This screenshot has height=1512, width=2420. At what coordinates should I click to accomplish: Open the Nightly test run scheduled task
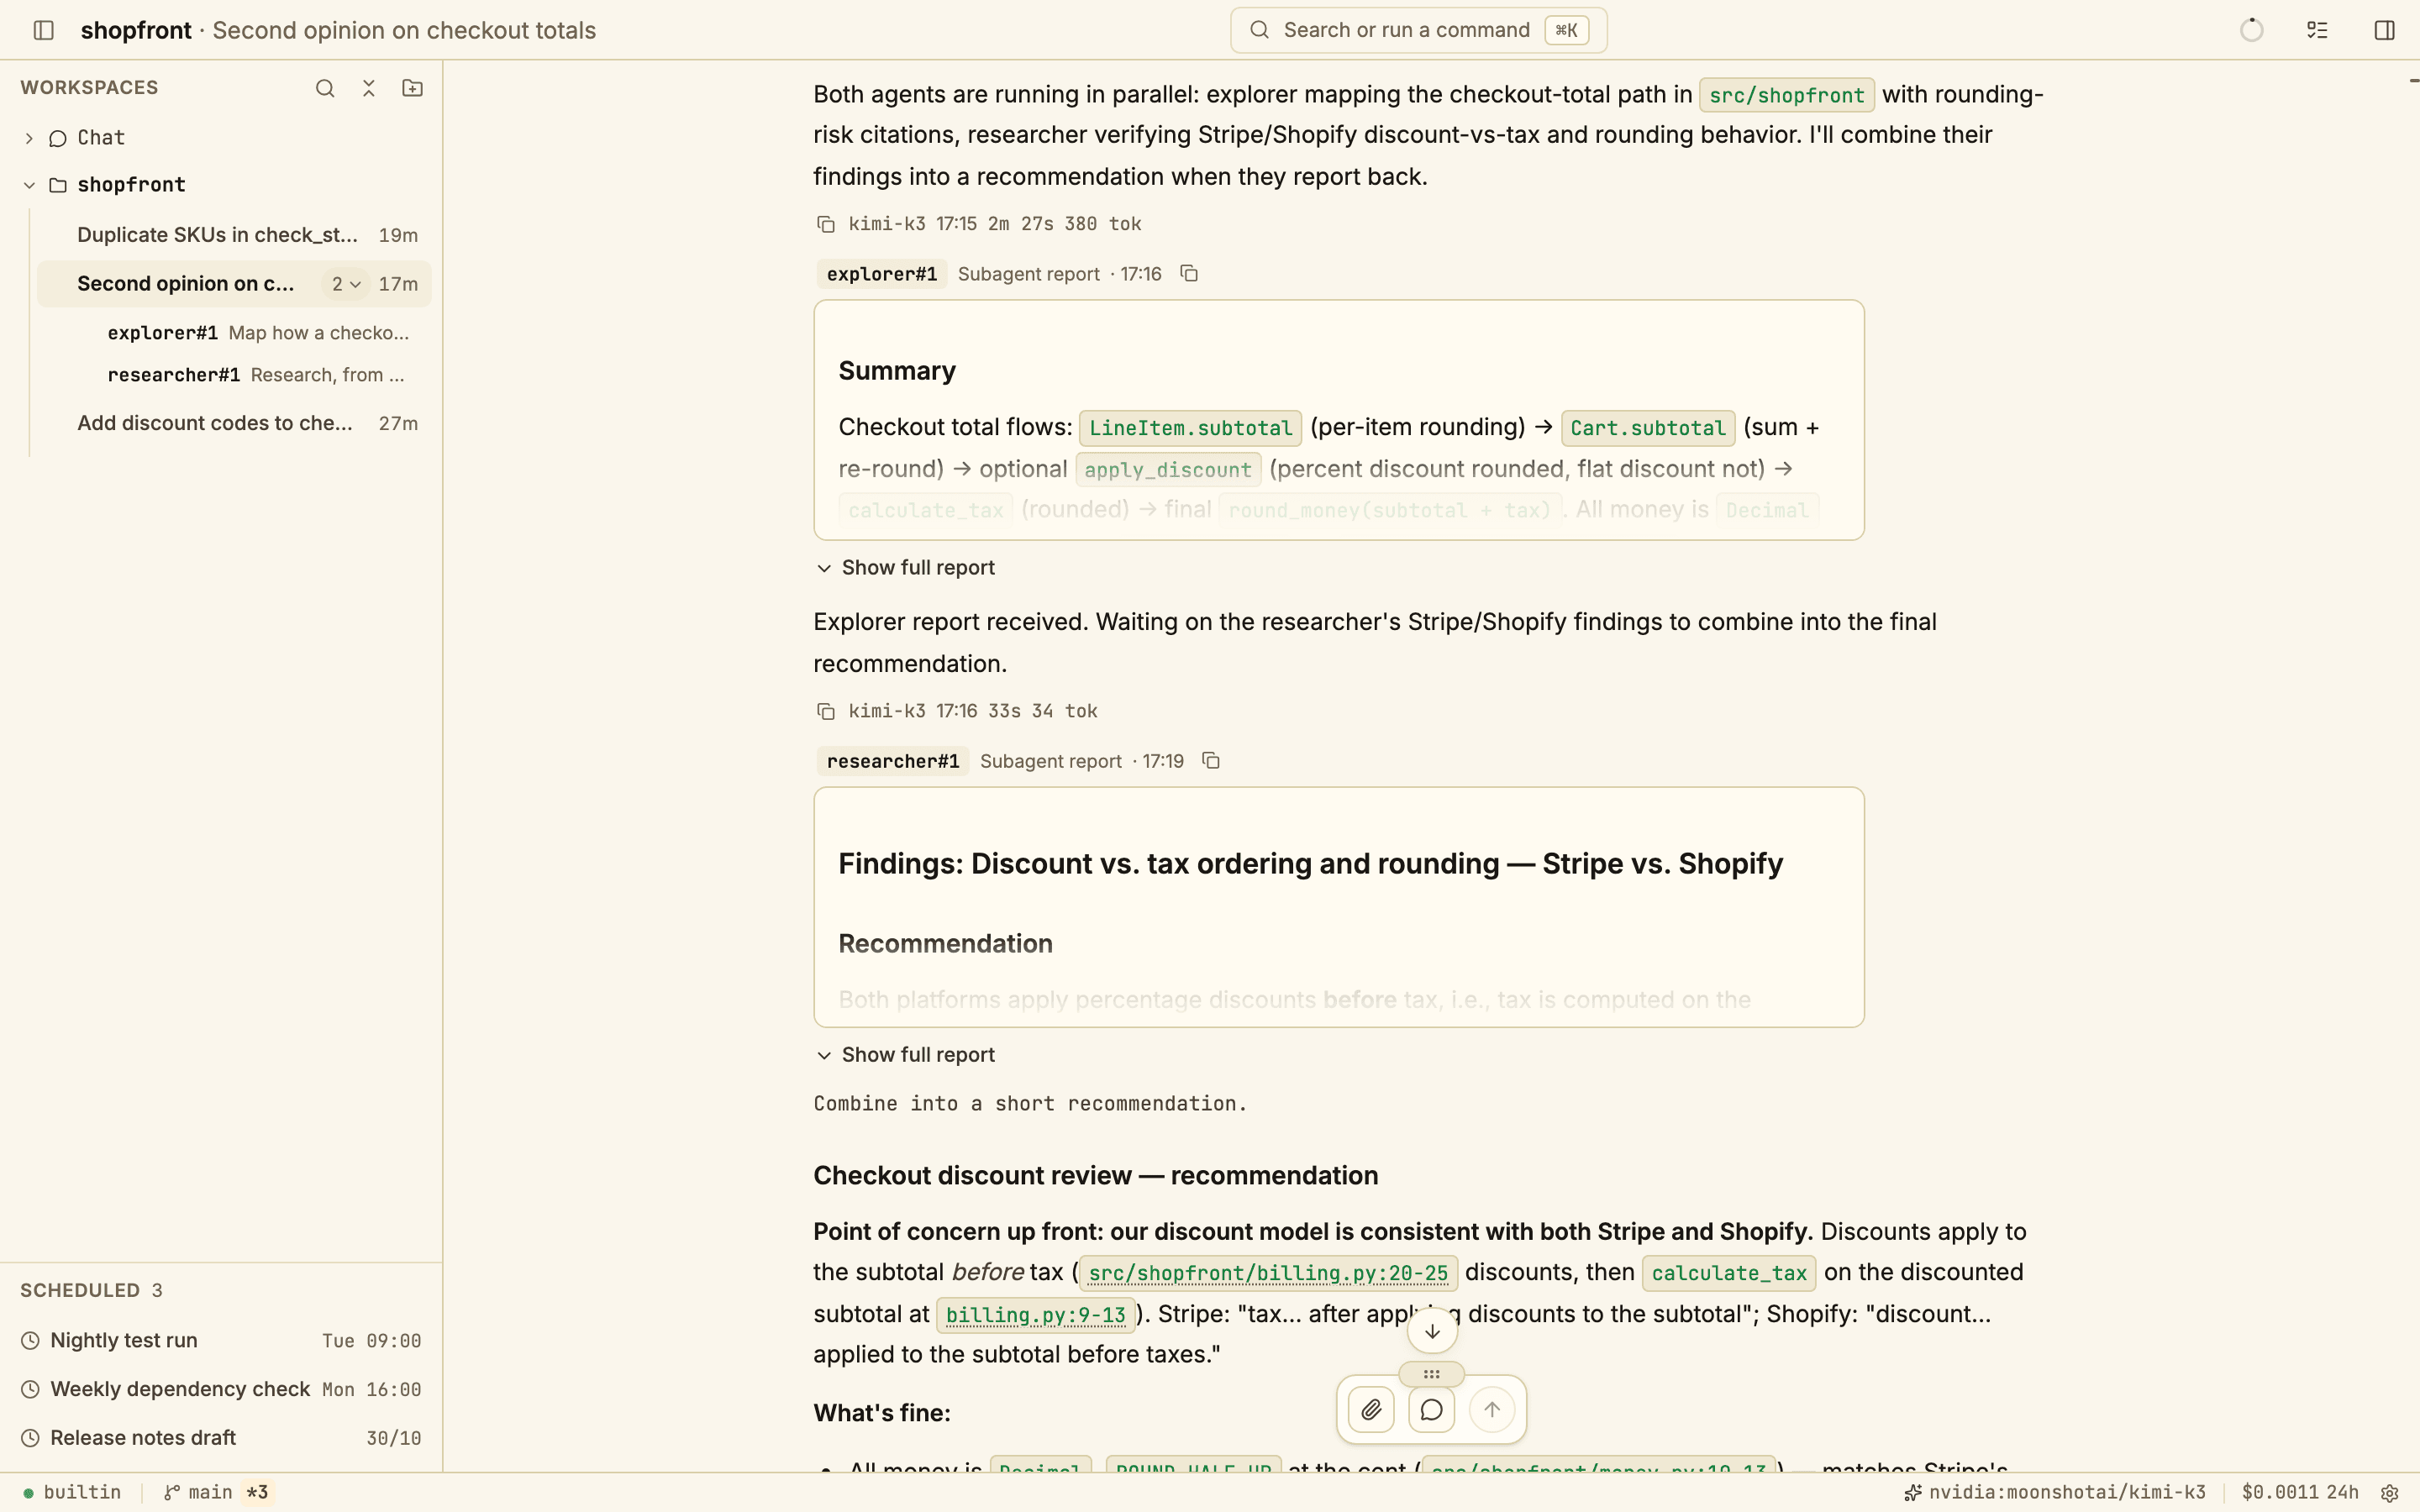click(x=221, y=1341)
